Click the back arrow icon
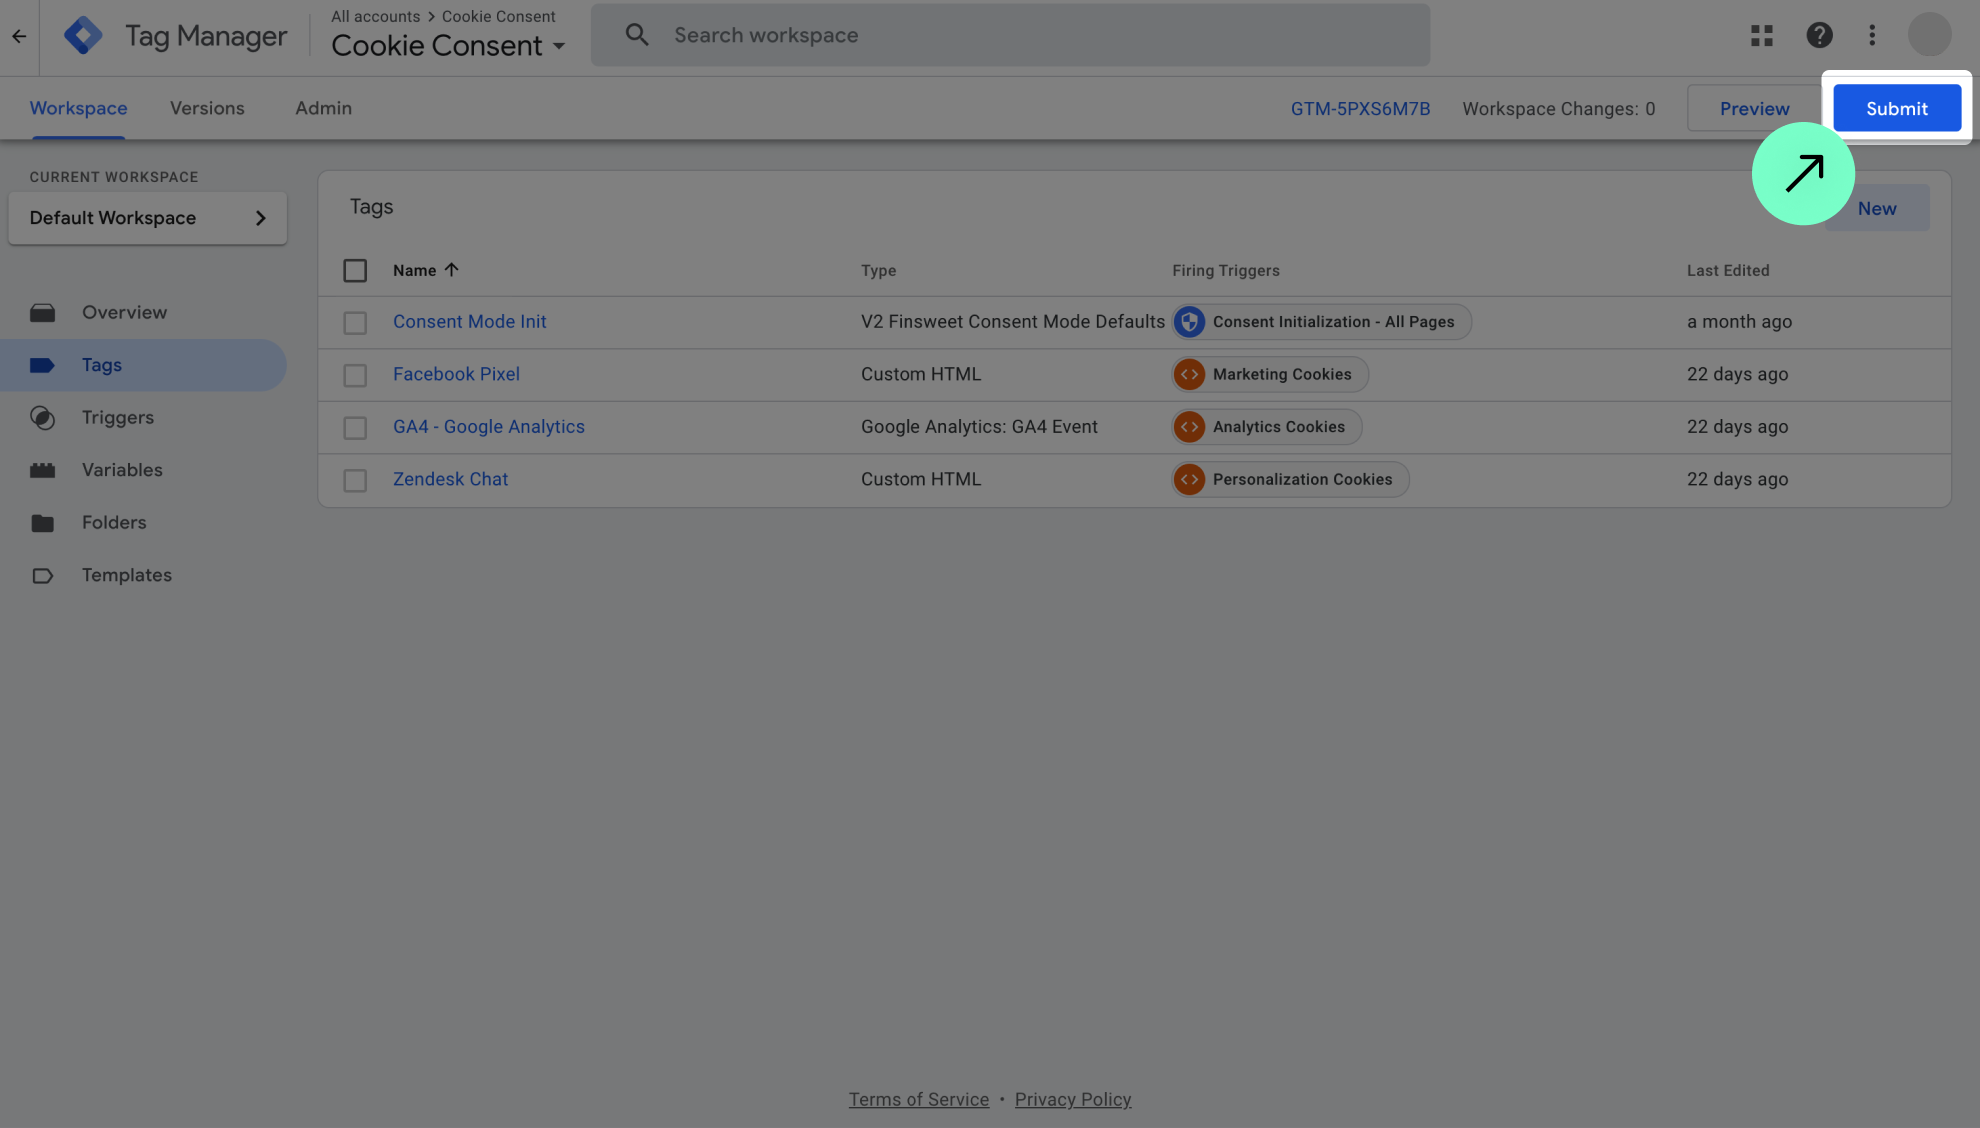Viewport: 1980px width, 1128px height. coord(19,36)
